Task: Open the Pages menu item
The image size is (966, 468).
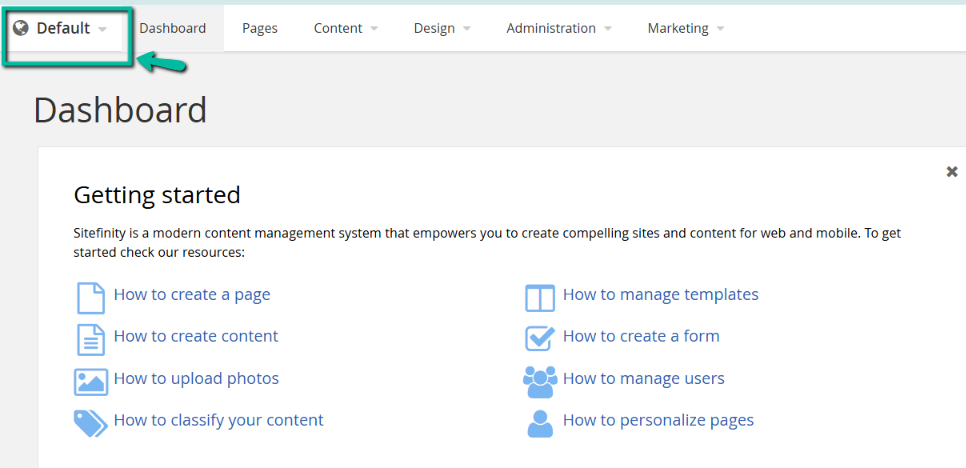Action: [x=259, y=28]
